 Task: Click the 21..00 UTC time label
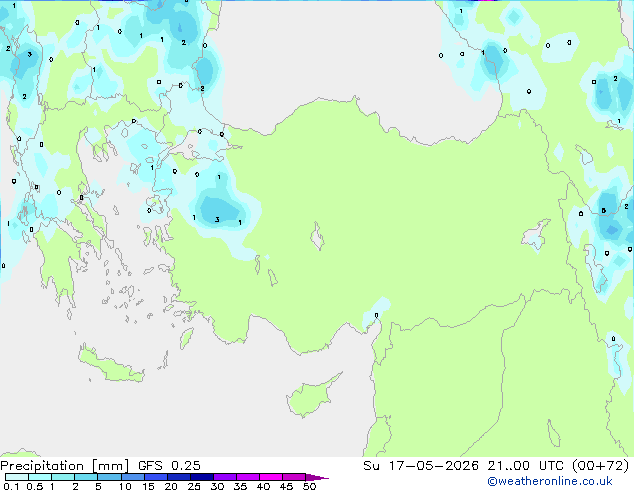(x=525, y=466)
